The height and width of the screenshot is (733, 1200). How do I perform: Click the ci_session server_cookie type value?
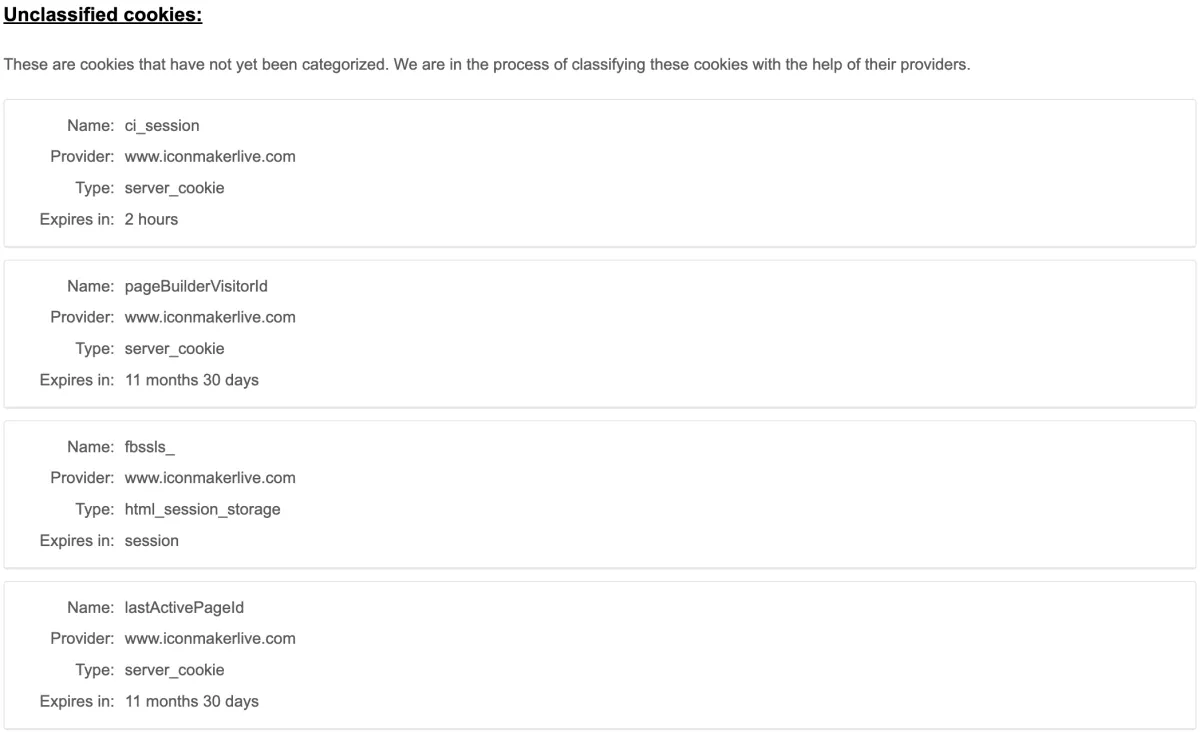click(x=174, y=188)
